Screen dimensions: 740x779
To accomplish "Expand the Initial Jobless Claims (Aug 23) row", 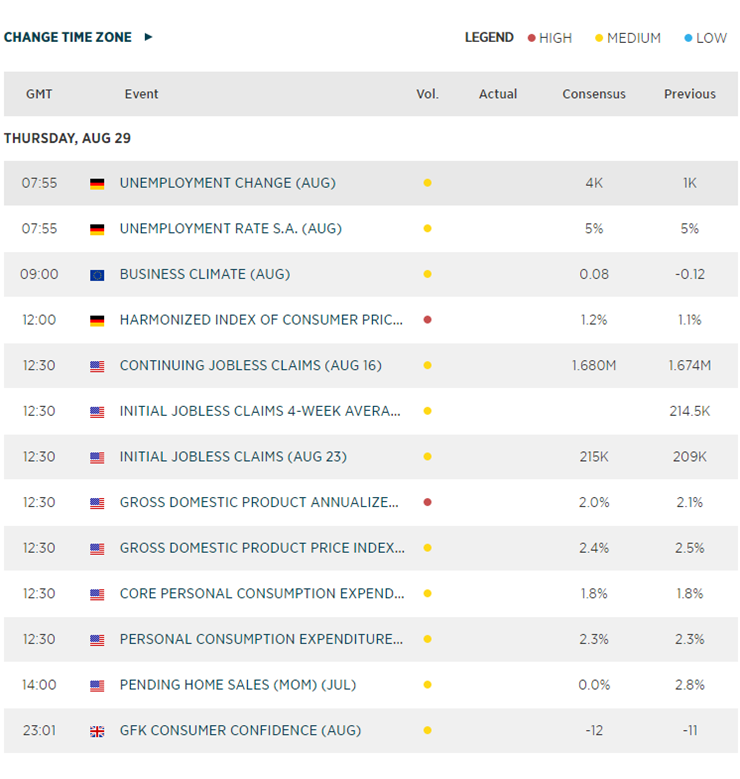I will 234,457.
